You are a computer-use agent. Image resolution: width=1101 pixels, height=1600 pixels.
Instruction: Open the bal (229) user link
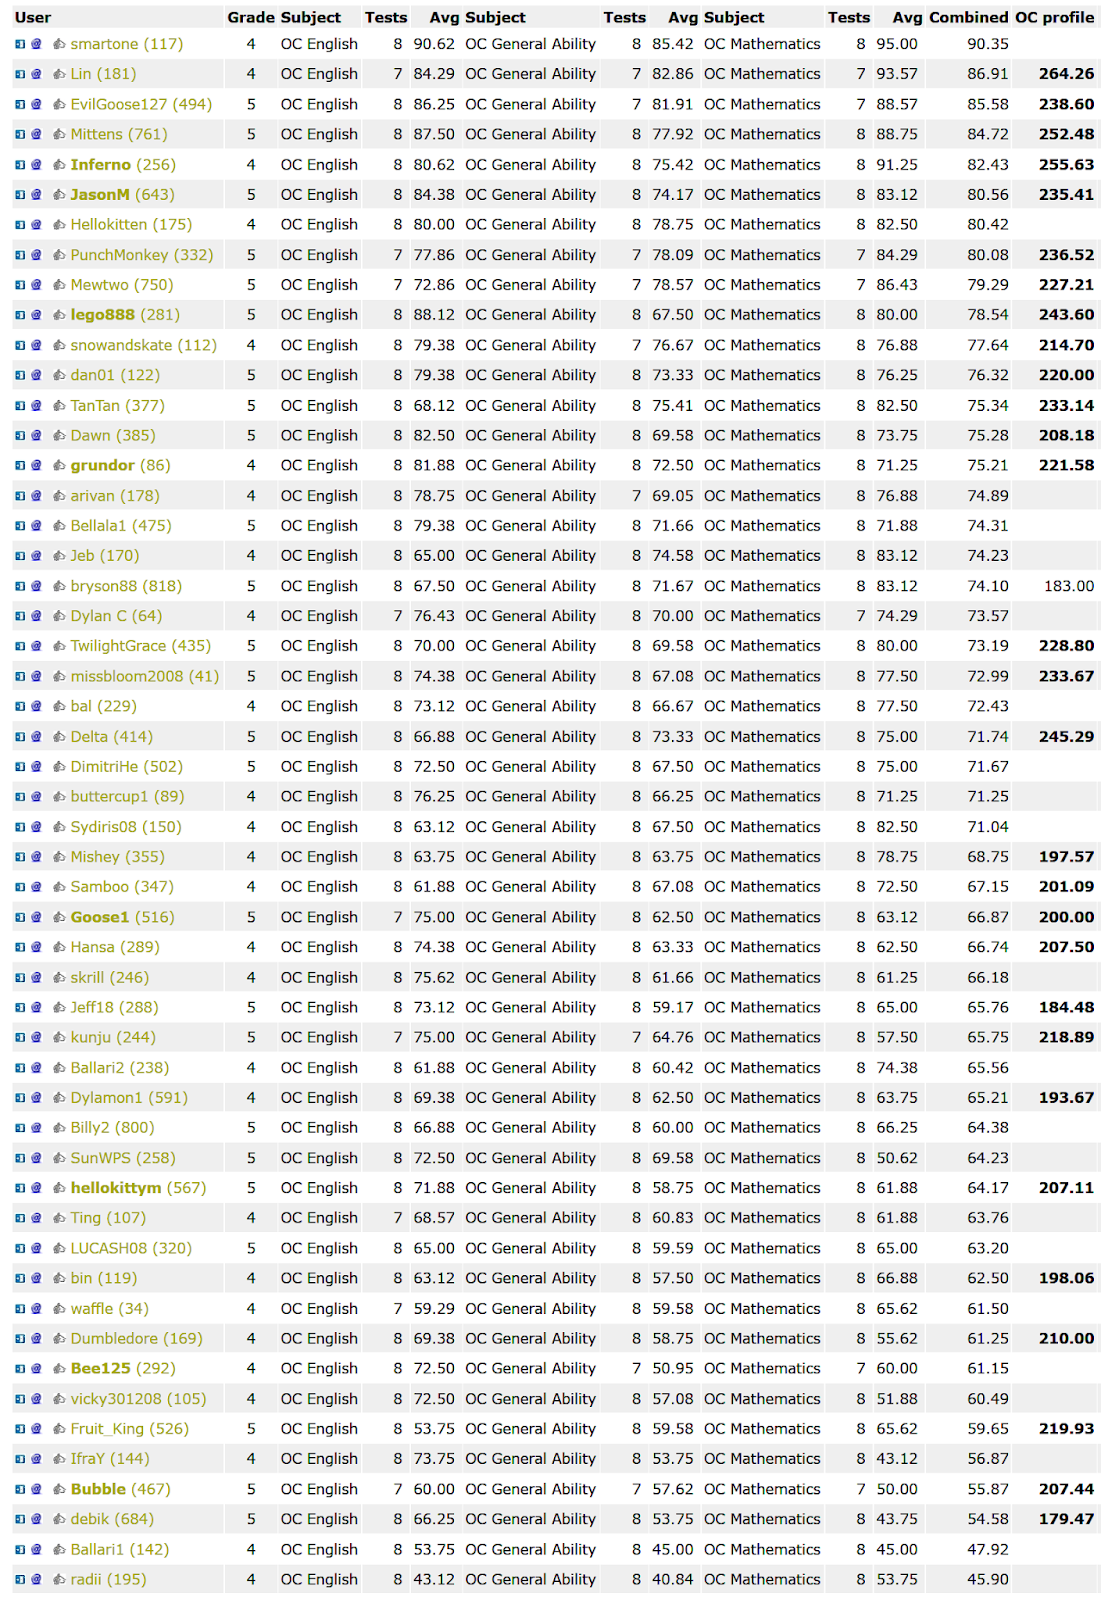(104, 706)
